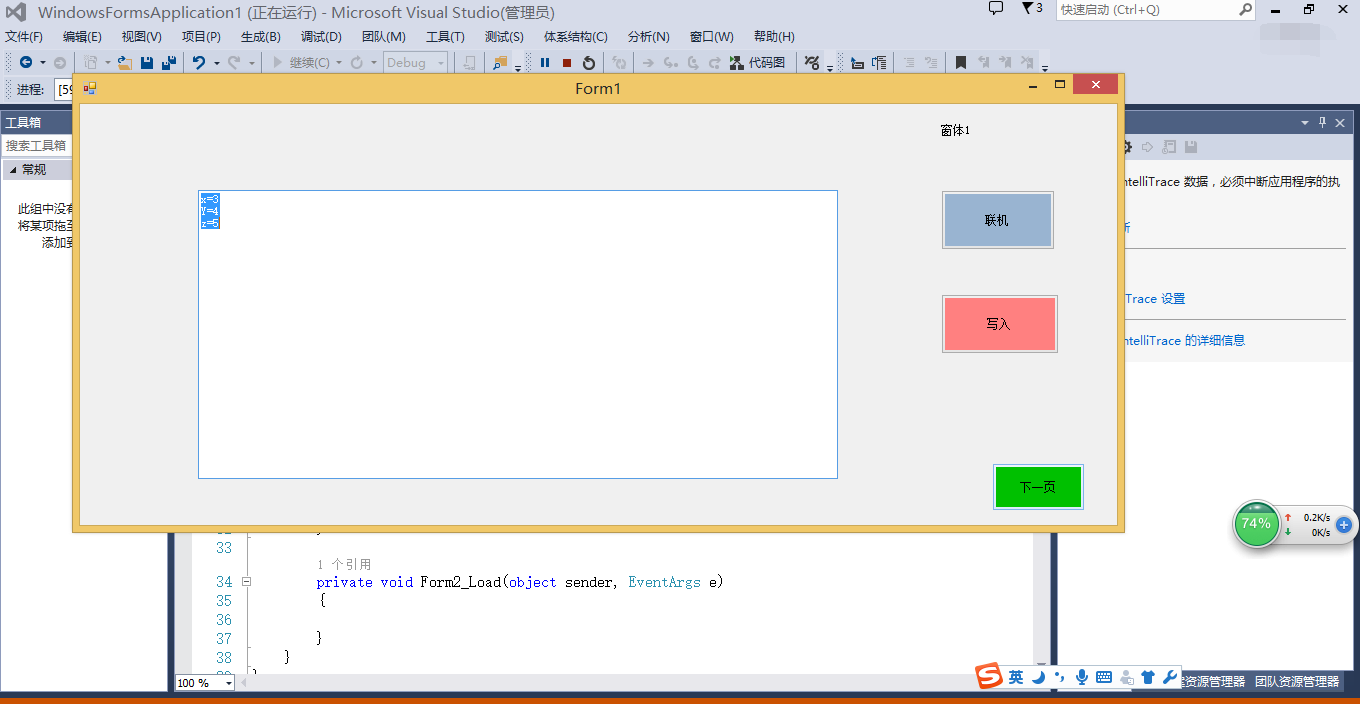The image size is (1360, 704).
Task: Open the 分析(N) menu
Action: 649,37
